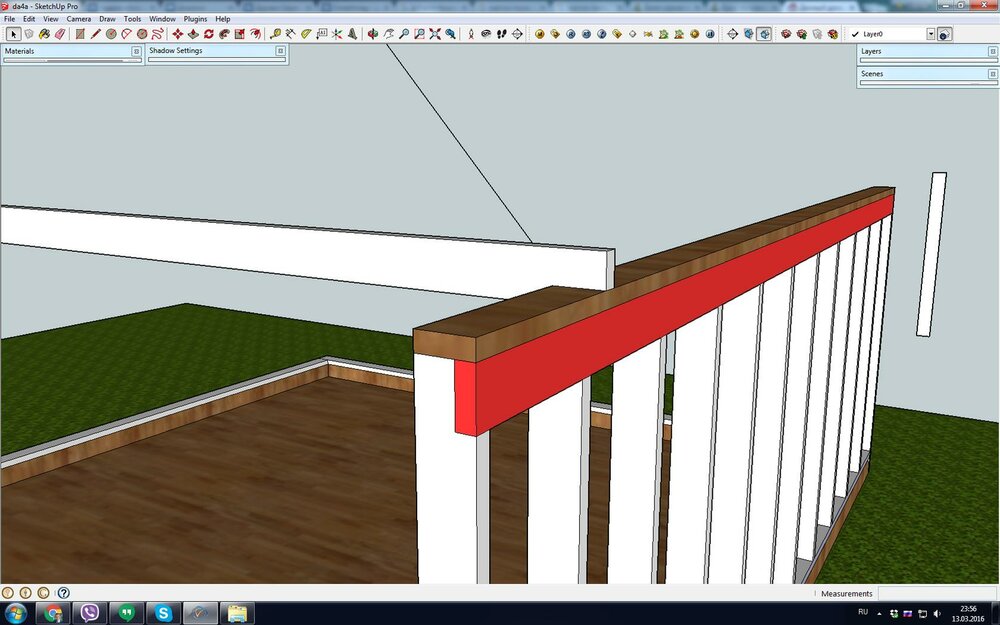1000x625 pixels.
Task: Open the Camera menu
Action: tap(78, 19)
